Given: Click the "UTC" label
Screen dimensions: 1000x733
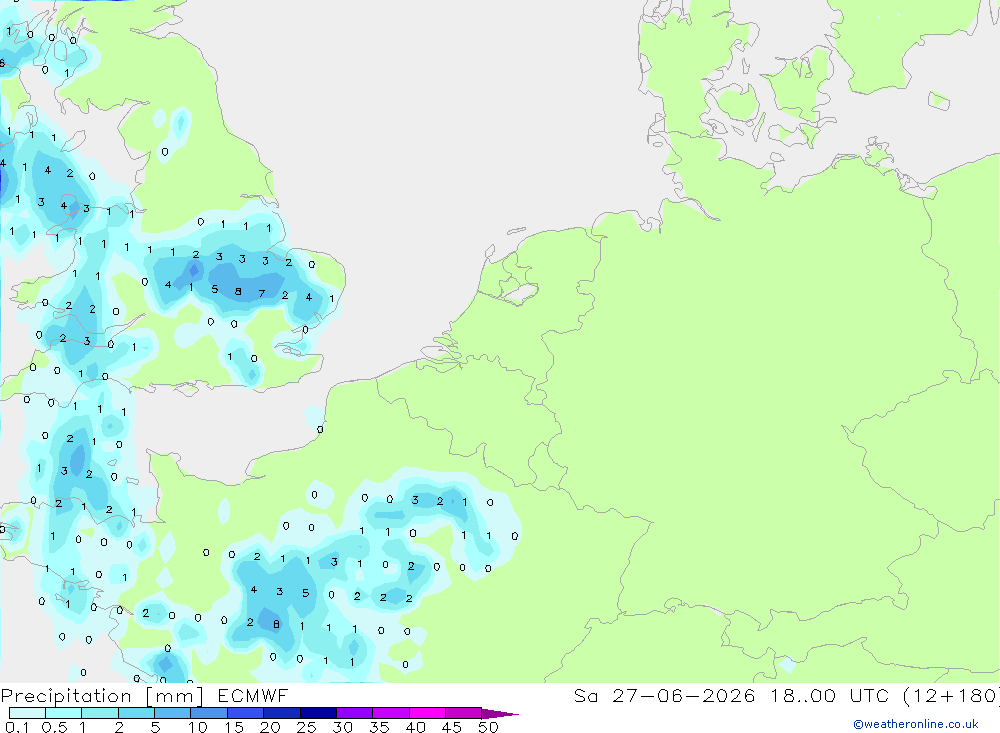Looking at the screenshot, I should 869,696.
